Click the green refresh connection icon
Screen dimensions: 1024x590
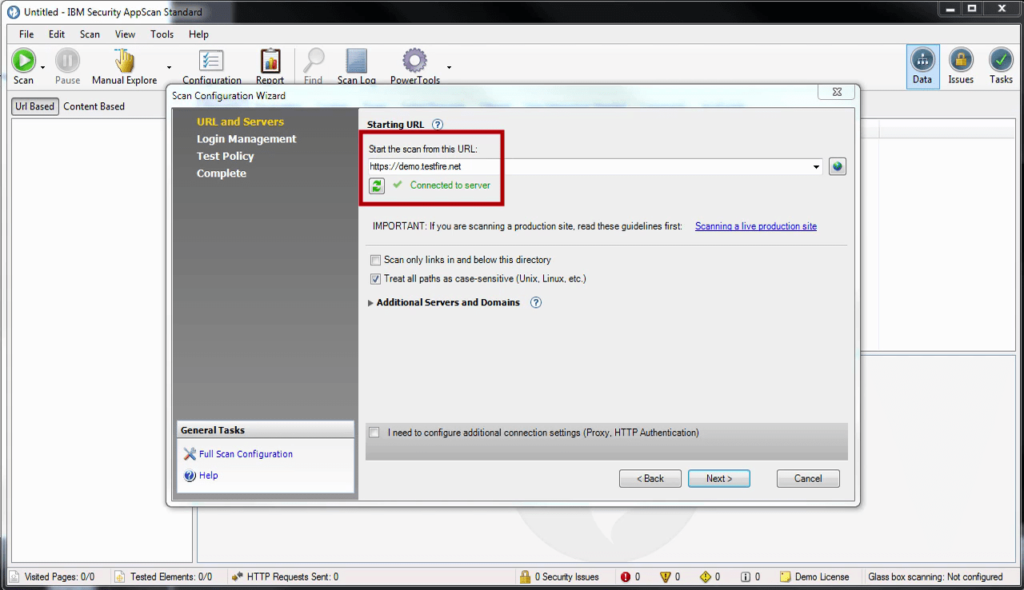click(x=377, y=185)
